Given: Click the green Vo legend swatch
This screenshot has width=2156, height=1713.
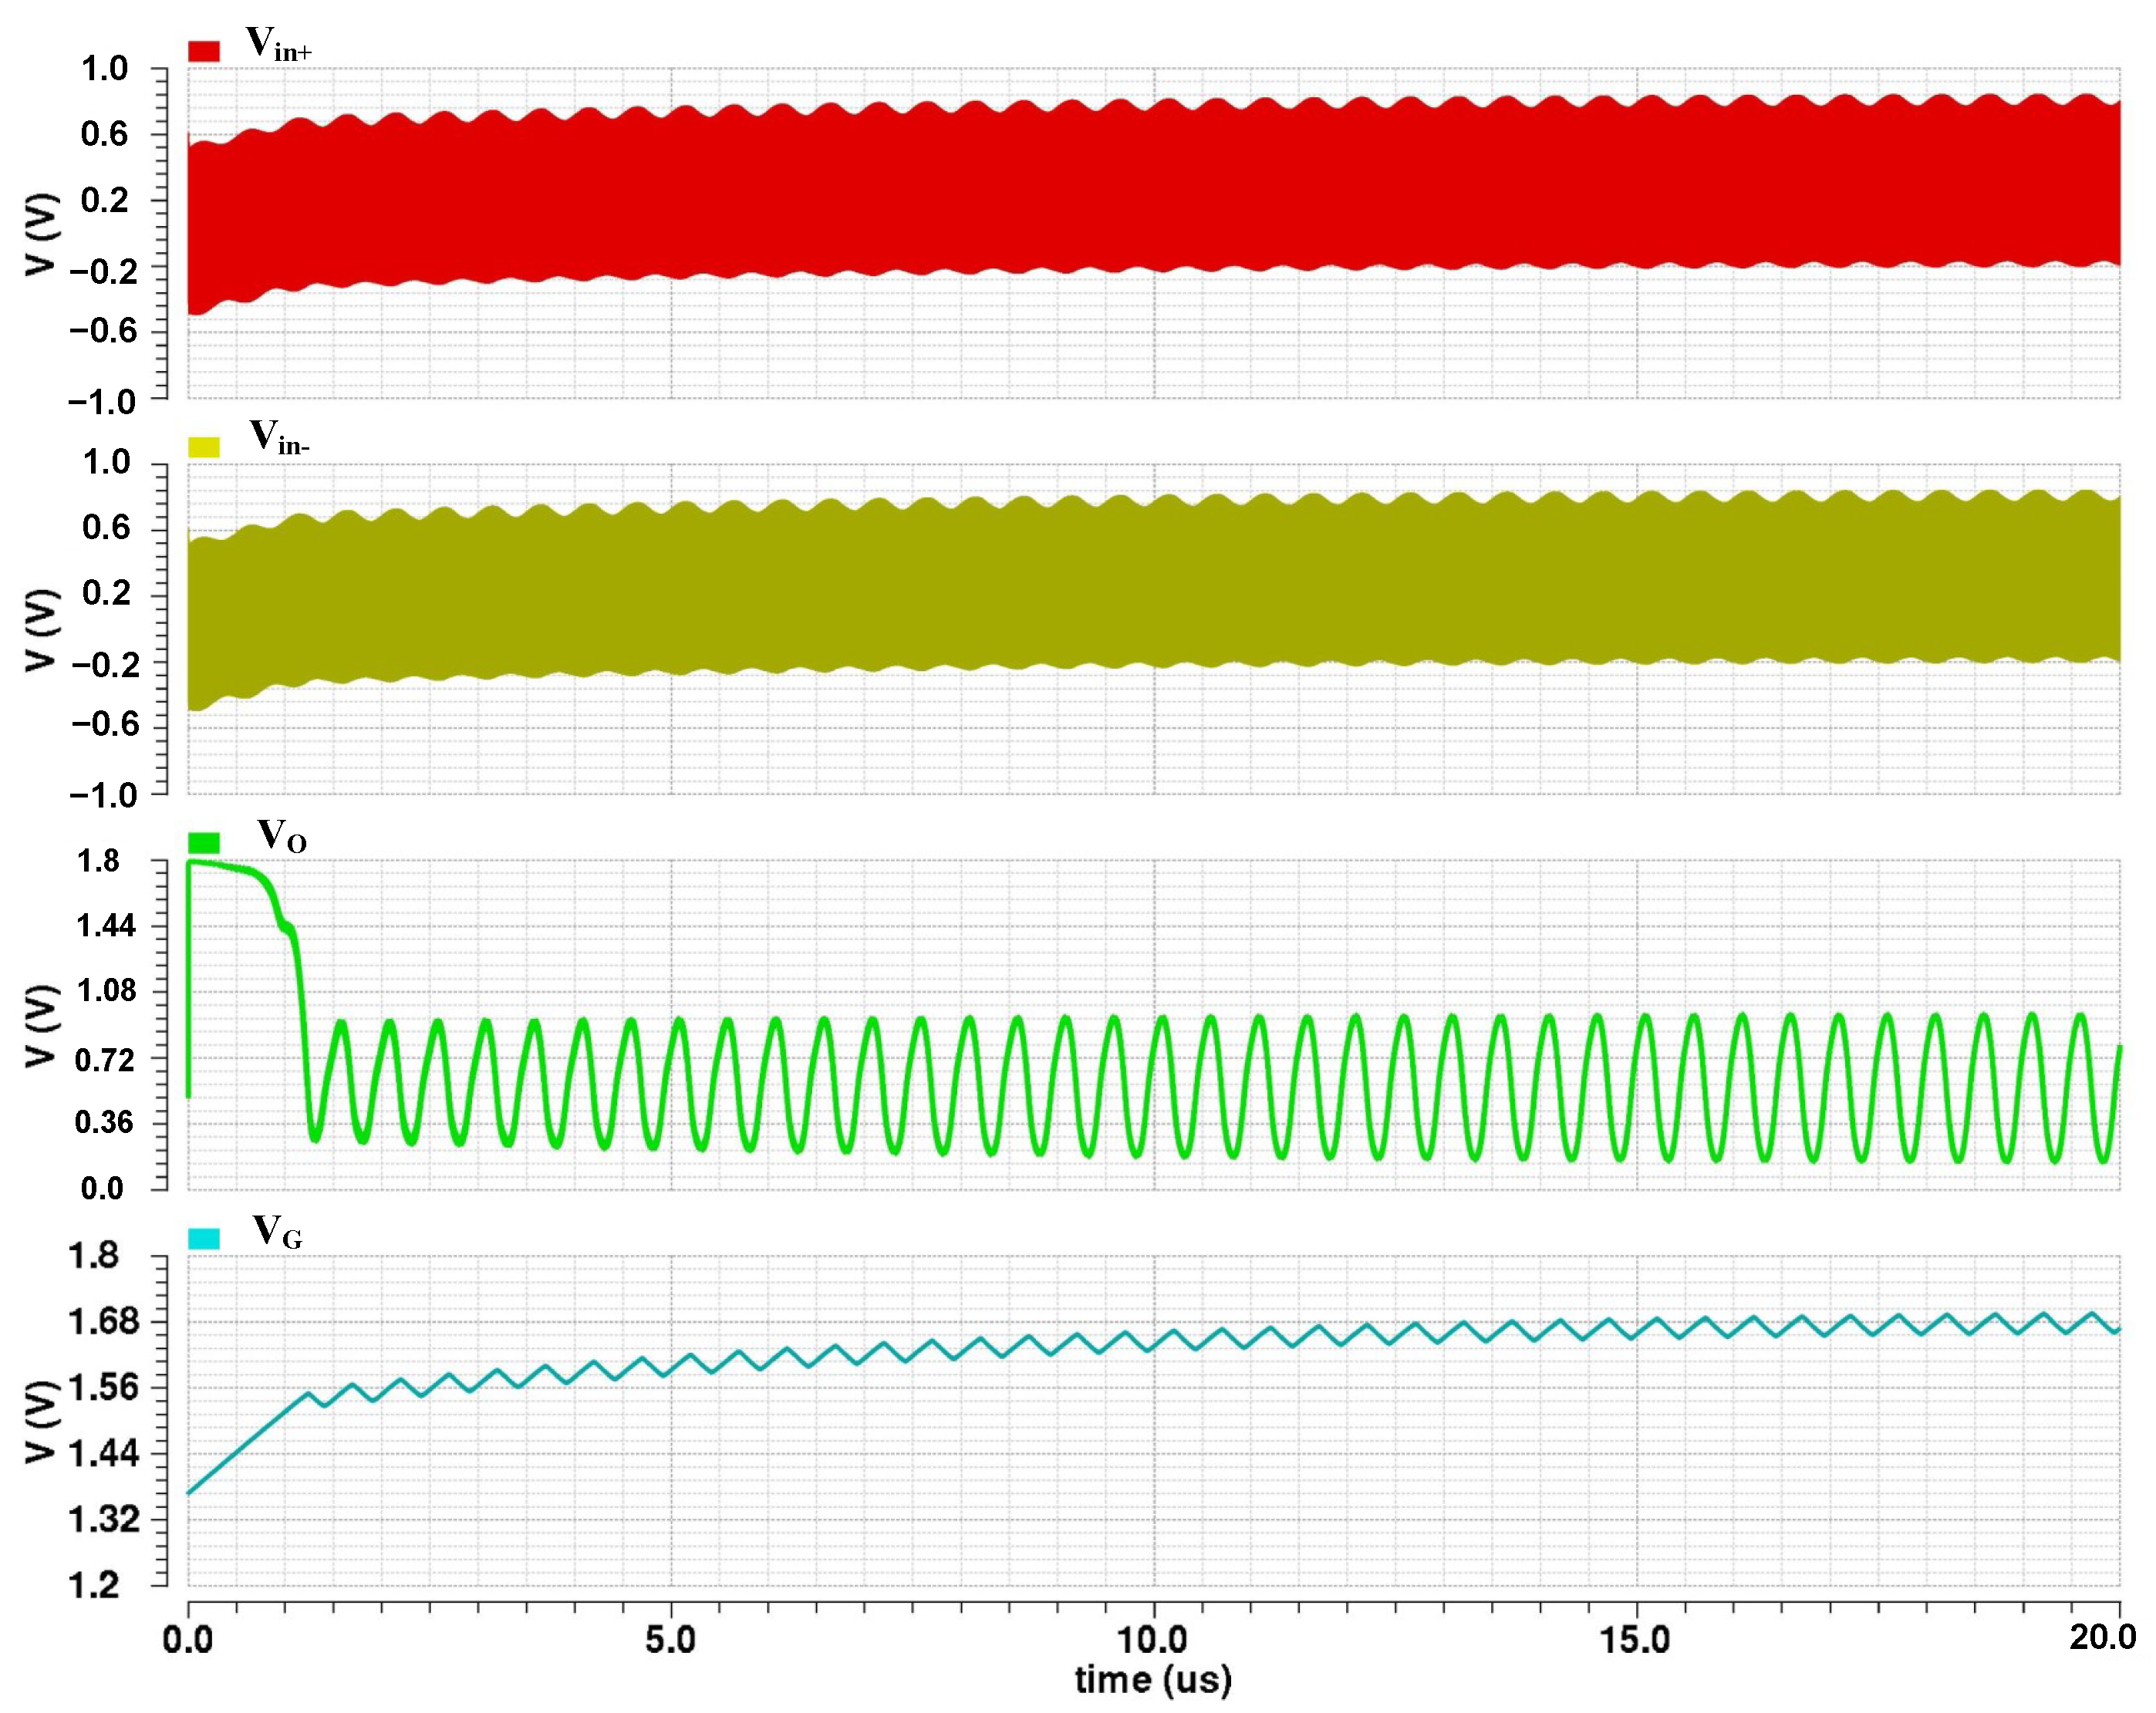Looking at the screenshot, I should pyautogui.click(x=203, y=842).
